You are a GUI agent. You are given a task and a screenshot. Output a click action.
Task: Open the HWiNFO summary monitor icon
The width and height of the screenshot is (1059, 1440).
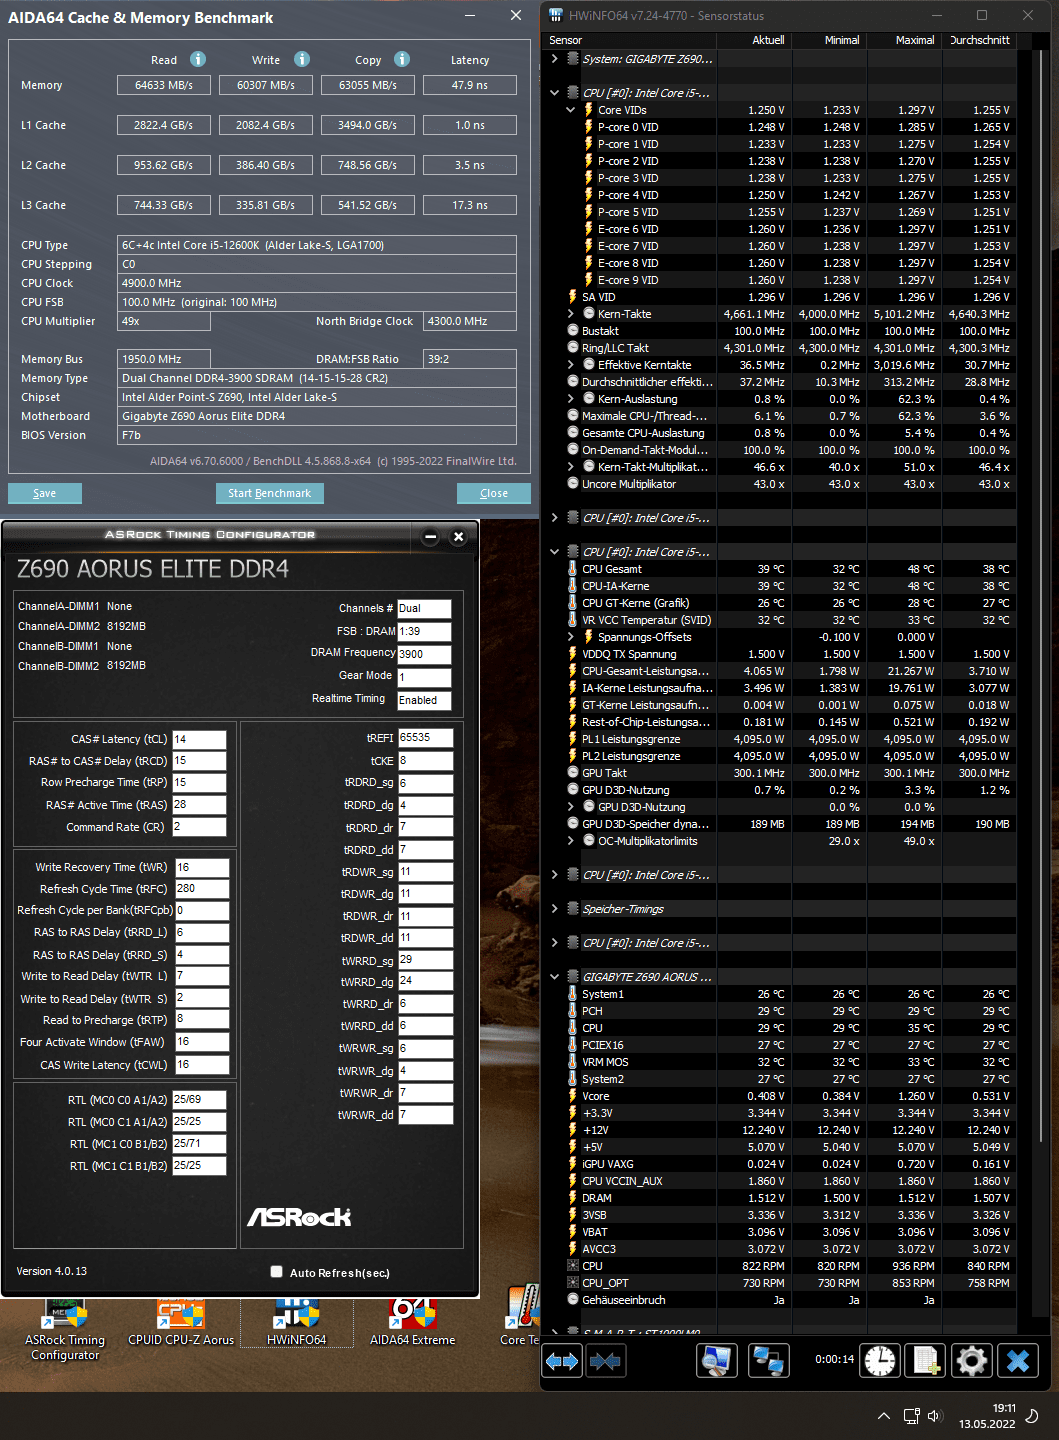tap(717, 1361)
